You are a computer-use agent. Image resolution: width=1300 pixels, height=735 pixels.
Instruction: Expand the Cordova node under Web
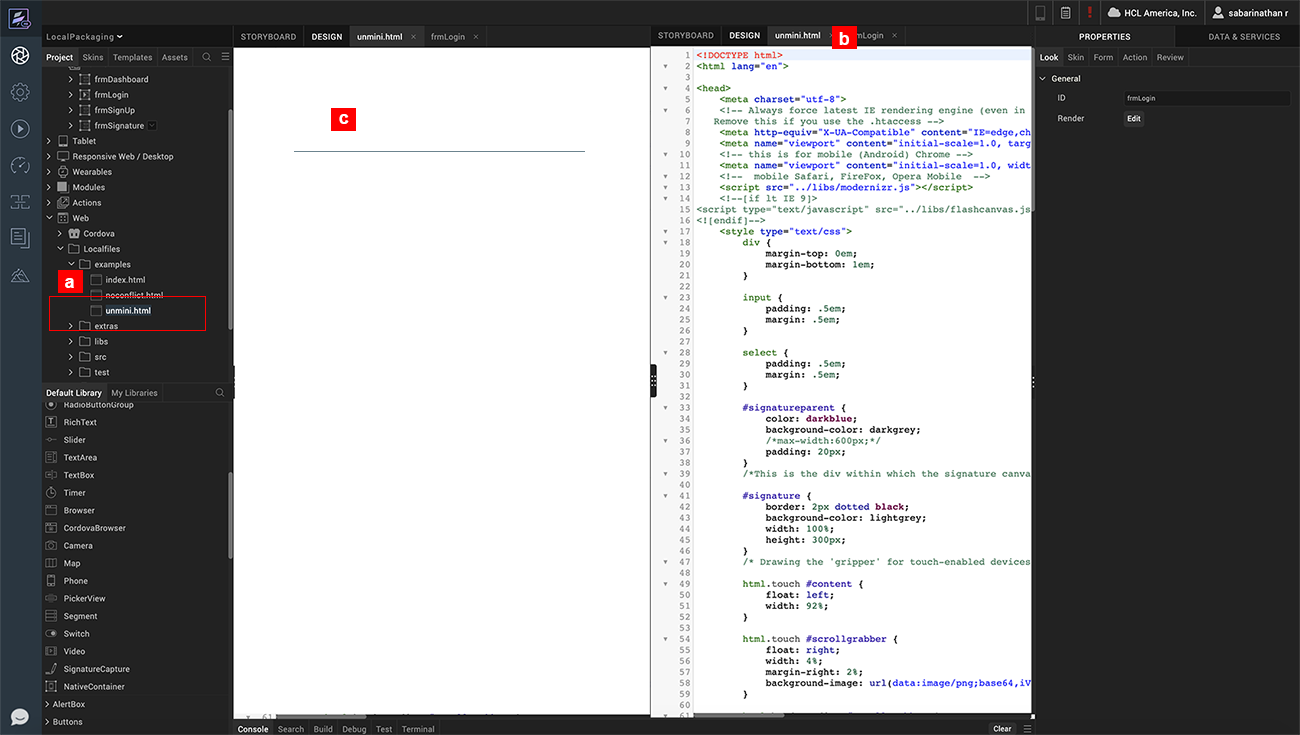(60, 234)
